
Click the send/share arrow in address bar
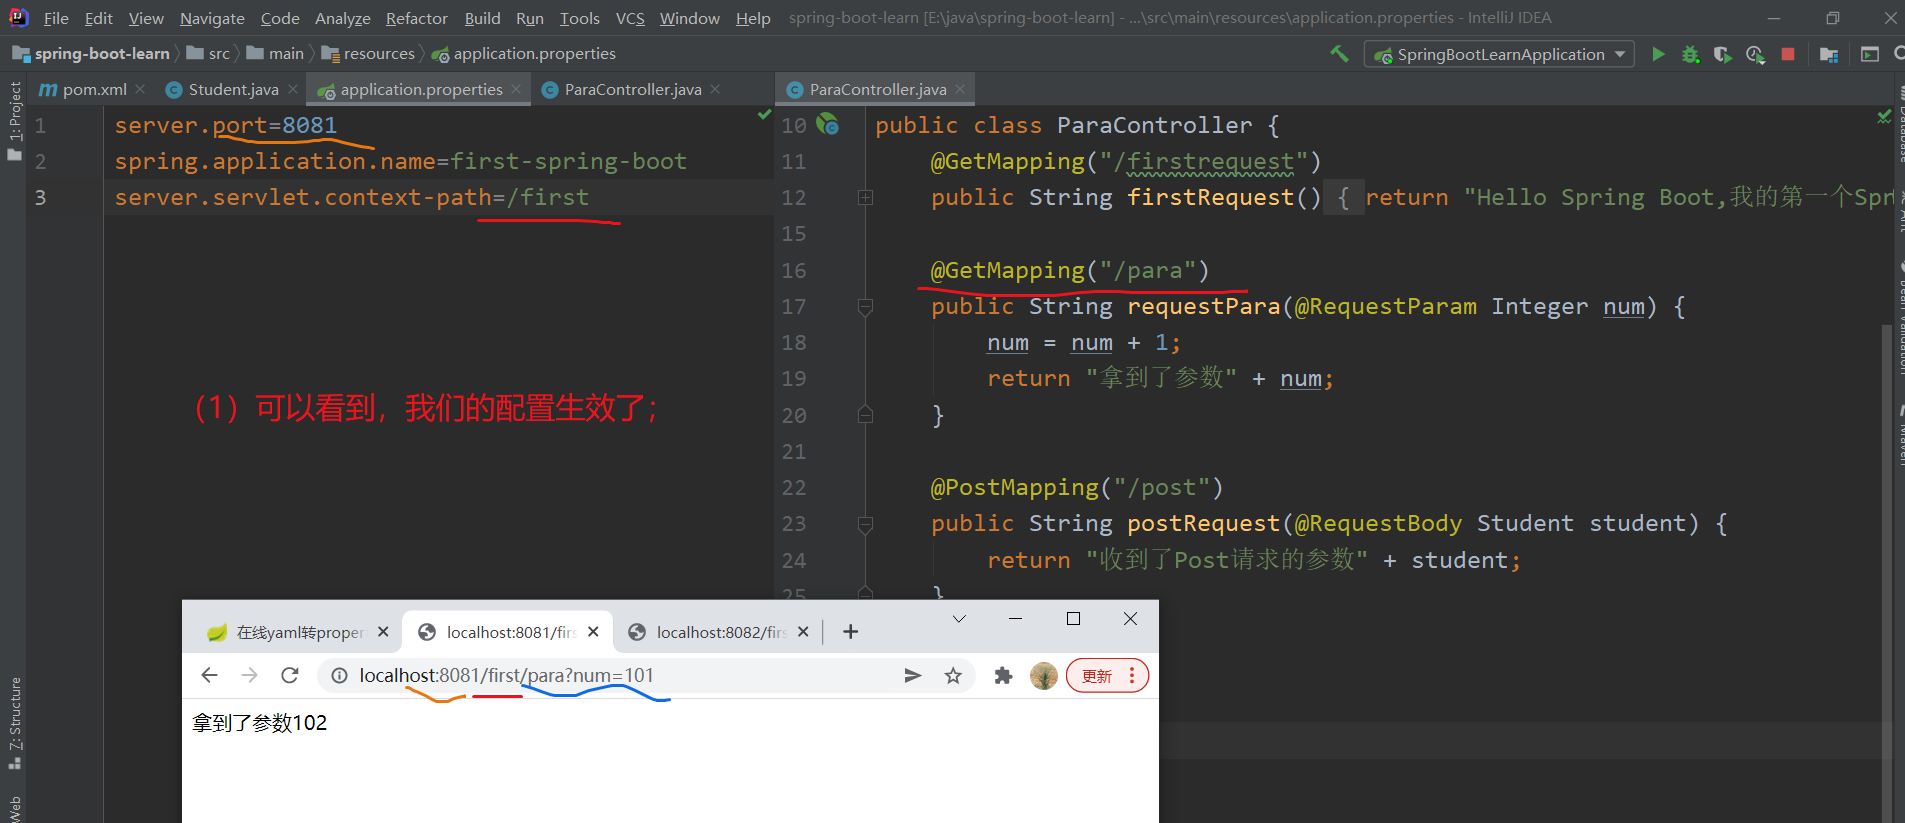pos(912,676)
